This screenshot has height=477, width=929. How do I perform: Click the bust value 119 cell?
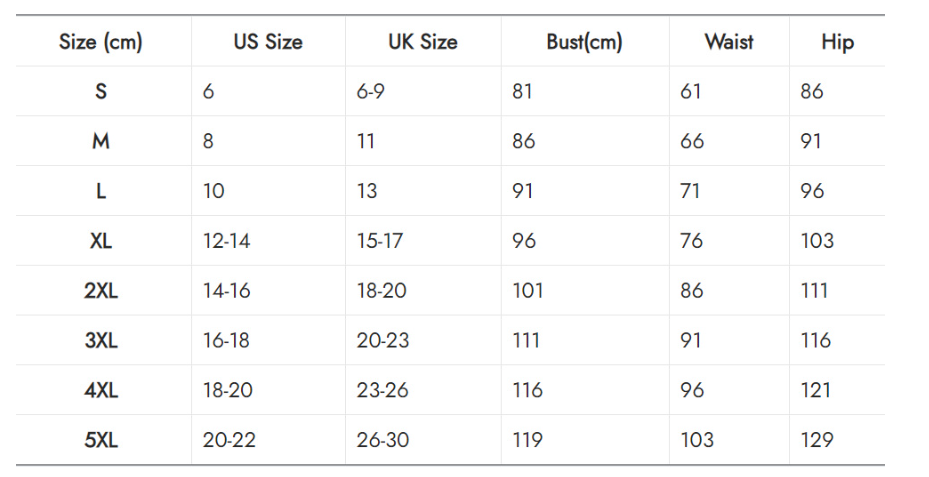point(527,440)
